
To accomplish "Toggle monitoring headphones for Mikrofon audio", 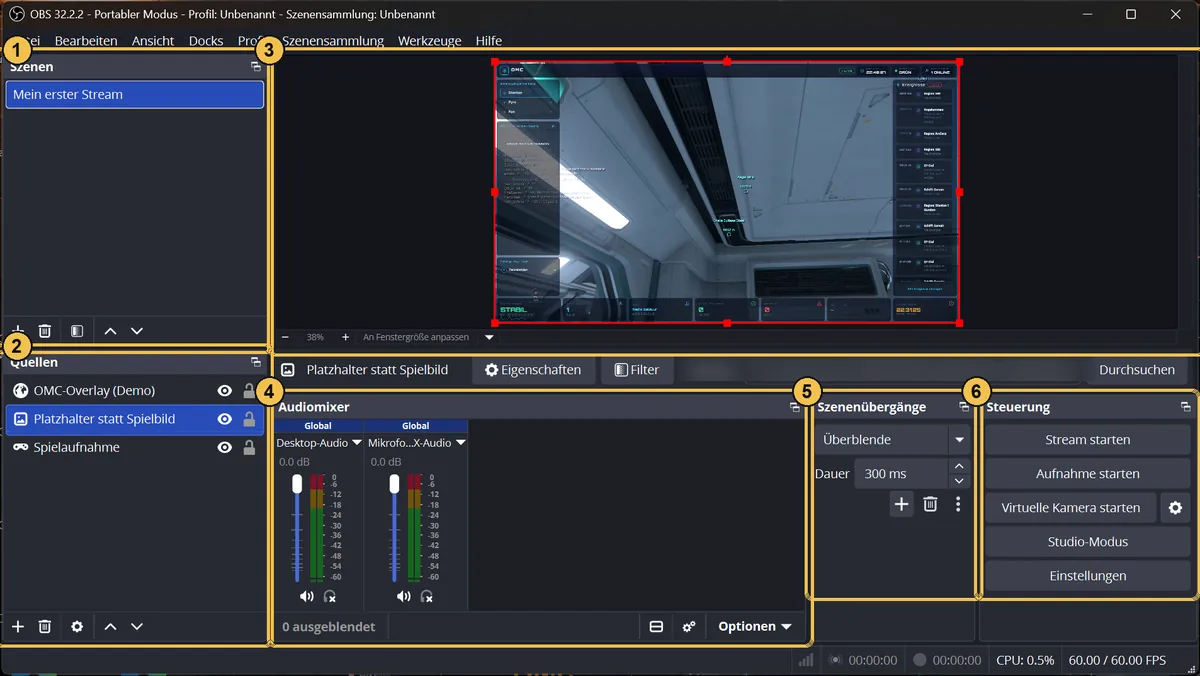I will click(x=427, y=596).
